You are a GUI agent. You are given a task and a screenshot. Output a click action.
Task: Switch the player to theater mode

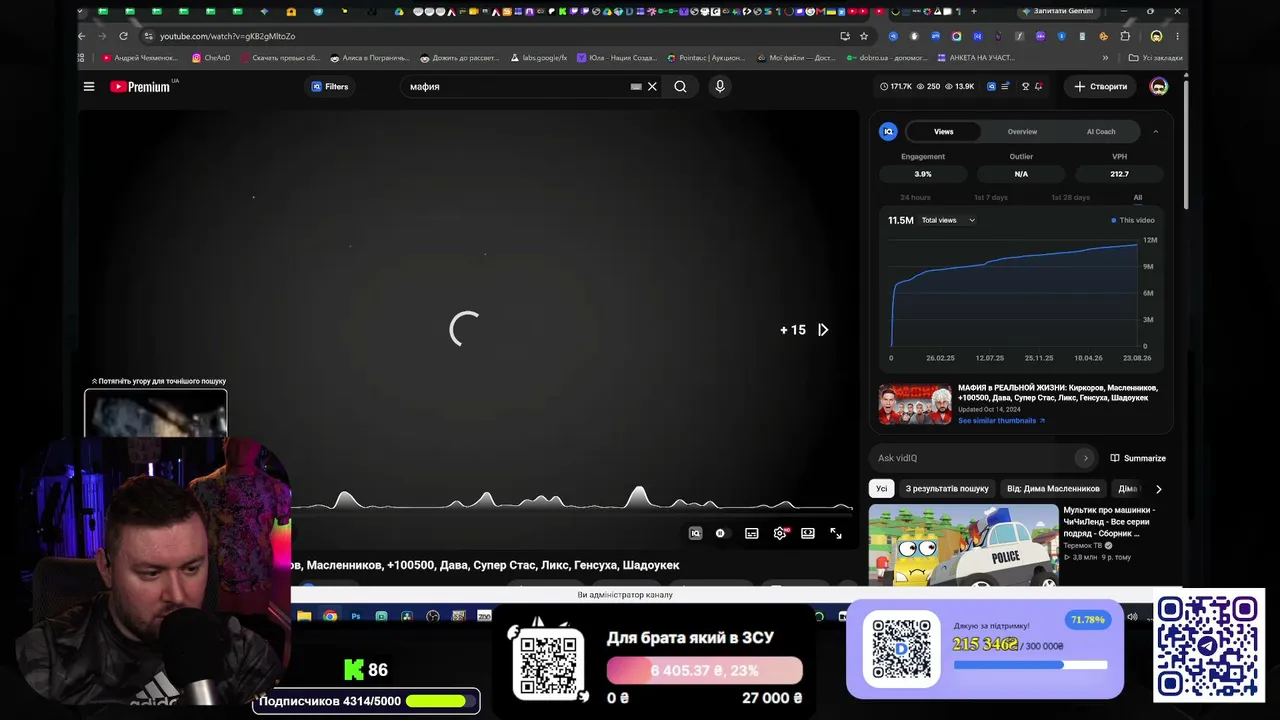[808, 534]
